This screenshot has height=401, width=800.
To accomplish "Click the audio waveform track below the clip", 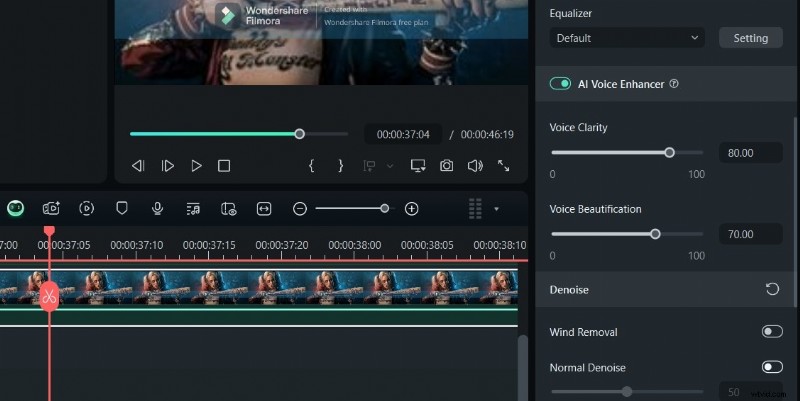I will pos(259,316).
